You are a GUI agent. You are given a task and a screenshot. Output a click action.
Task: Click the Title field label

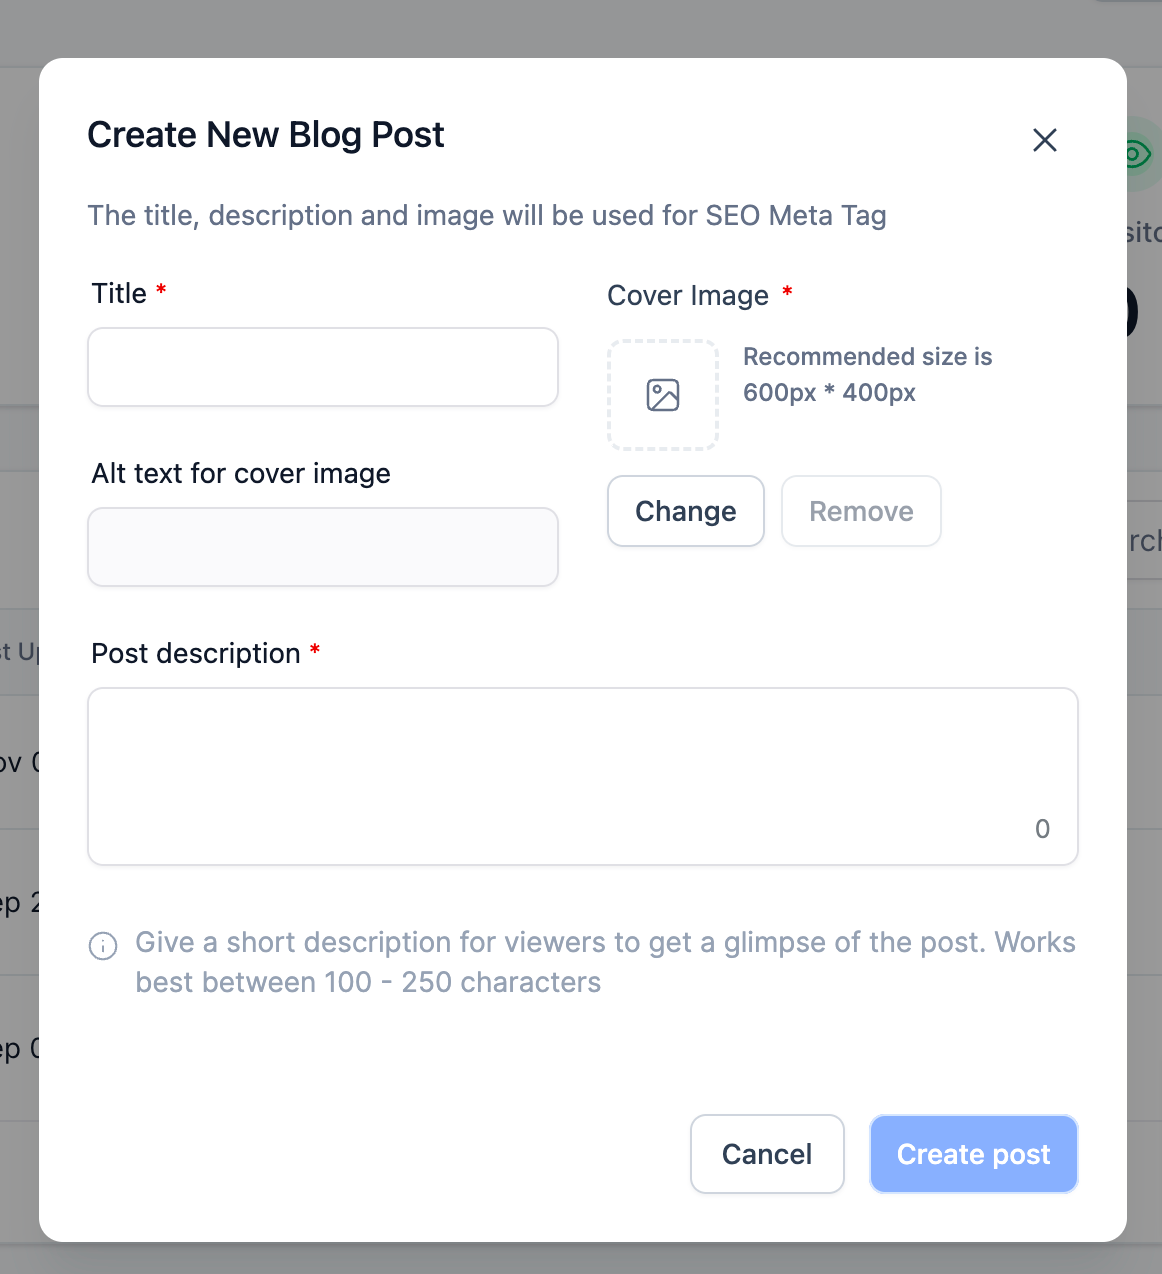pos(119,294)
